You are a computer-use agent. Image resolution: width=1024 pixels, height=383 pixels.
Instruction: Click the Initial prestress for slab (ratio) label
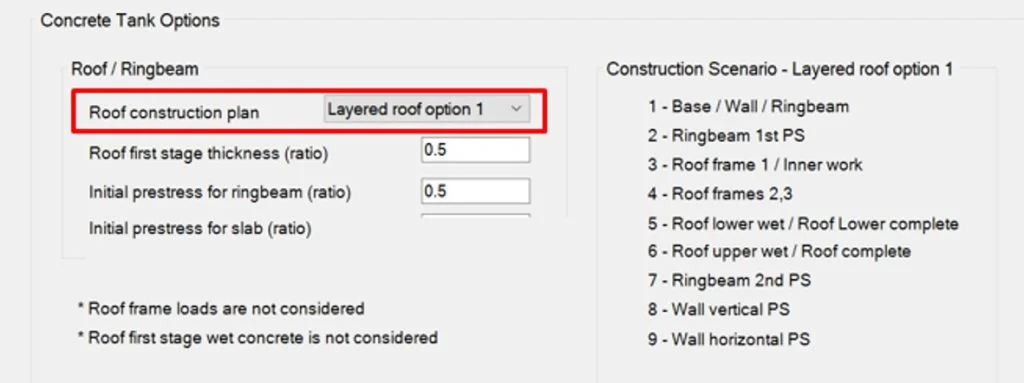coord(200,229)
